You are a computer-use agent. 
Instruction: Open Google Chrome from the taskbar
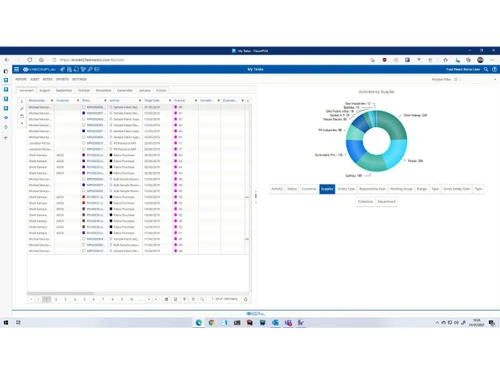tap(212, 322)
